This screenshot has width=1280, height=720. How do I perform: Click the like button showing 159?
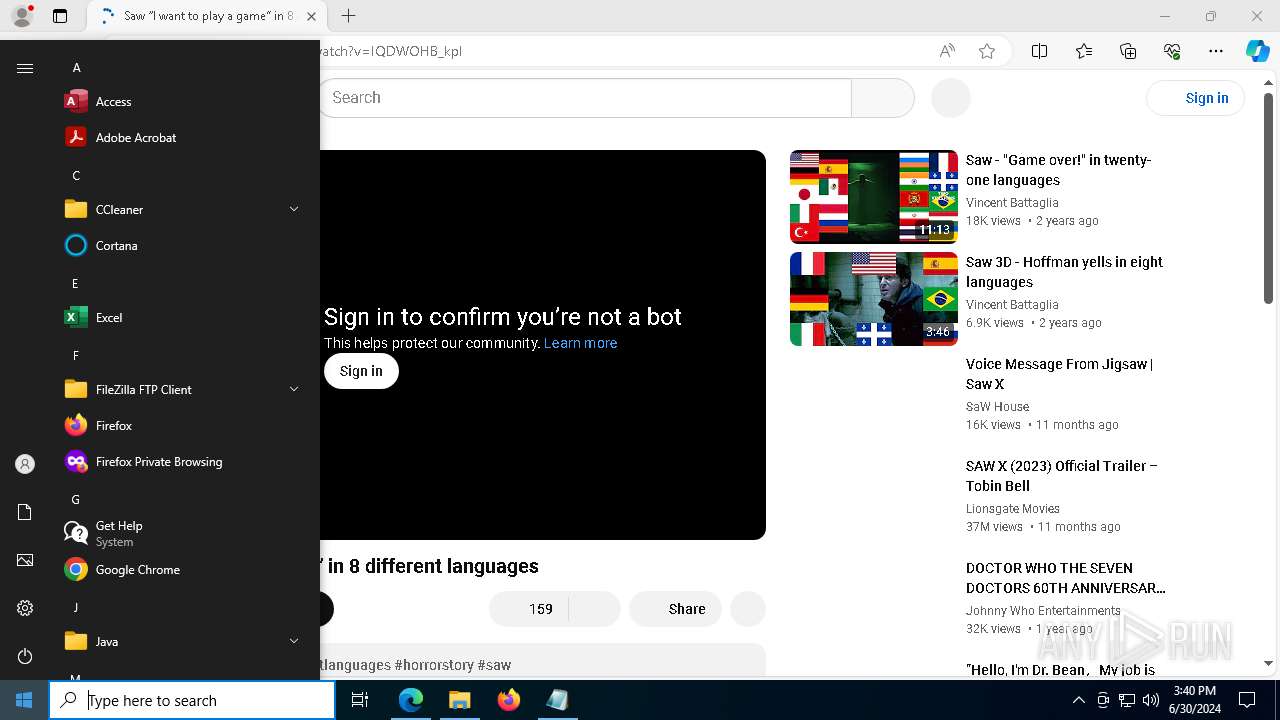[x=529, y=609]
